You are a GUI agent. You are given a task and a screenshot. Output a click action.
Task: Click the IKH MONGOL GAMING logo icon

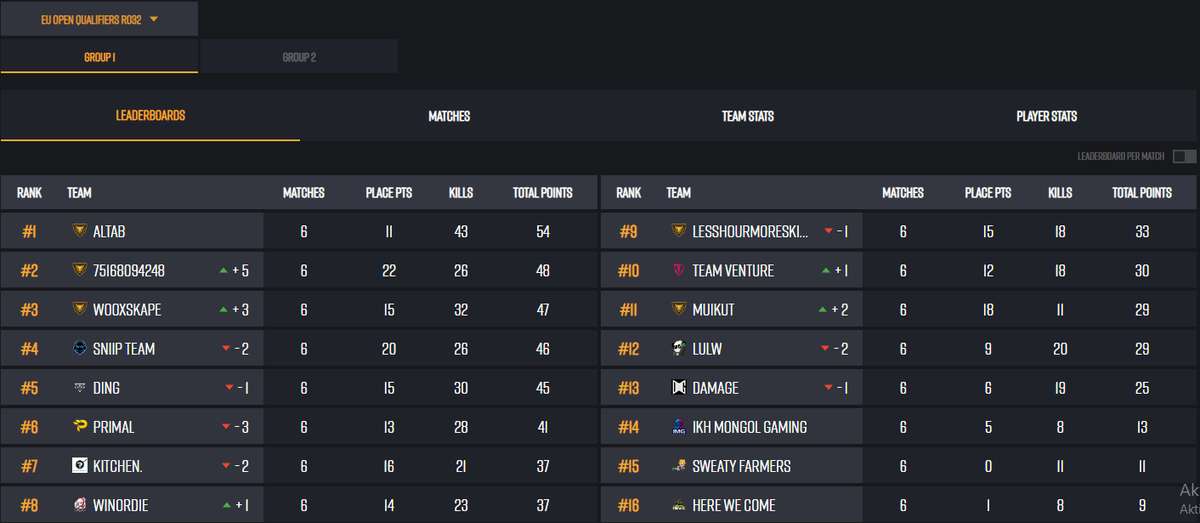[x=679, y=427]
